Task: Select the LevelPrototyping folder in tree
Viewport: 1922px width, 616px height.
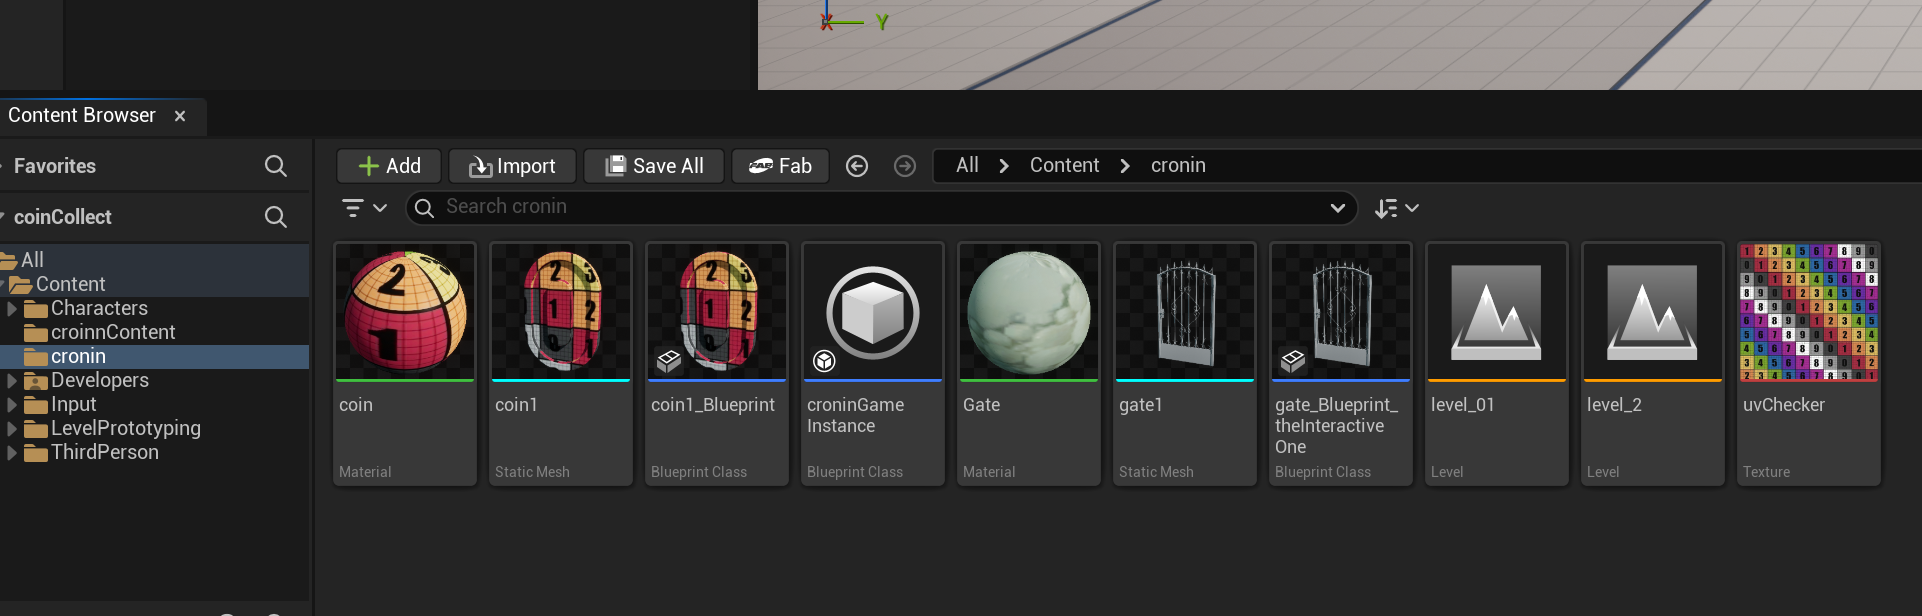Action: (x=125, y=429)
